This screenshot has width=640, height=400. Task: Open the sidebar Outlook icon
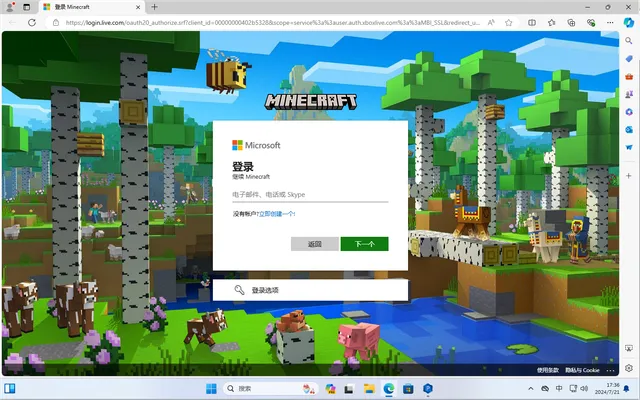pos(629,129)
